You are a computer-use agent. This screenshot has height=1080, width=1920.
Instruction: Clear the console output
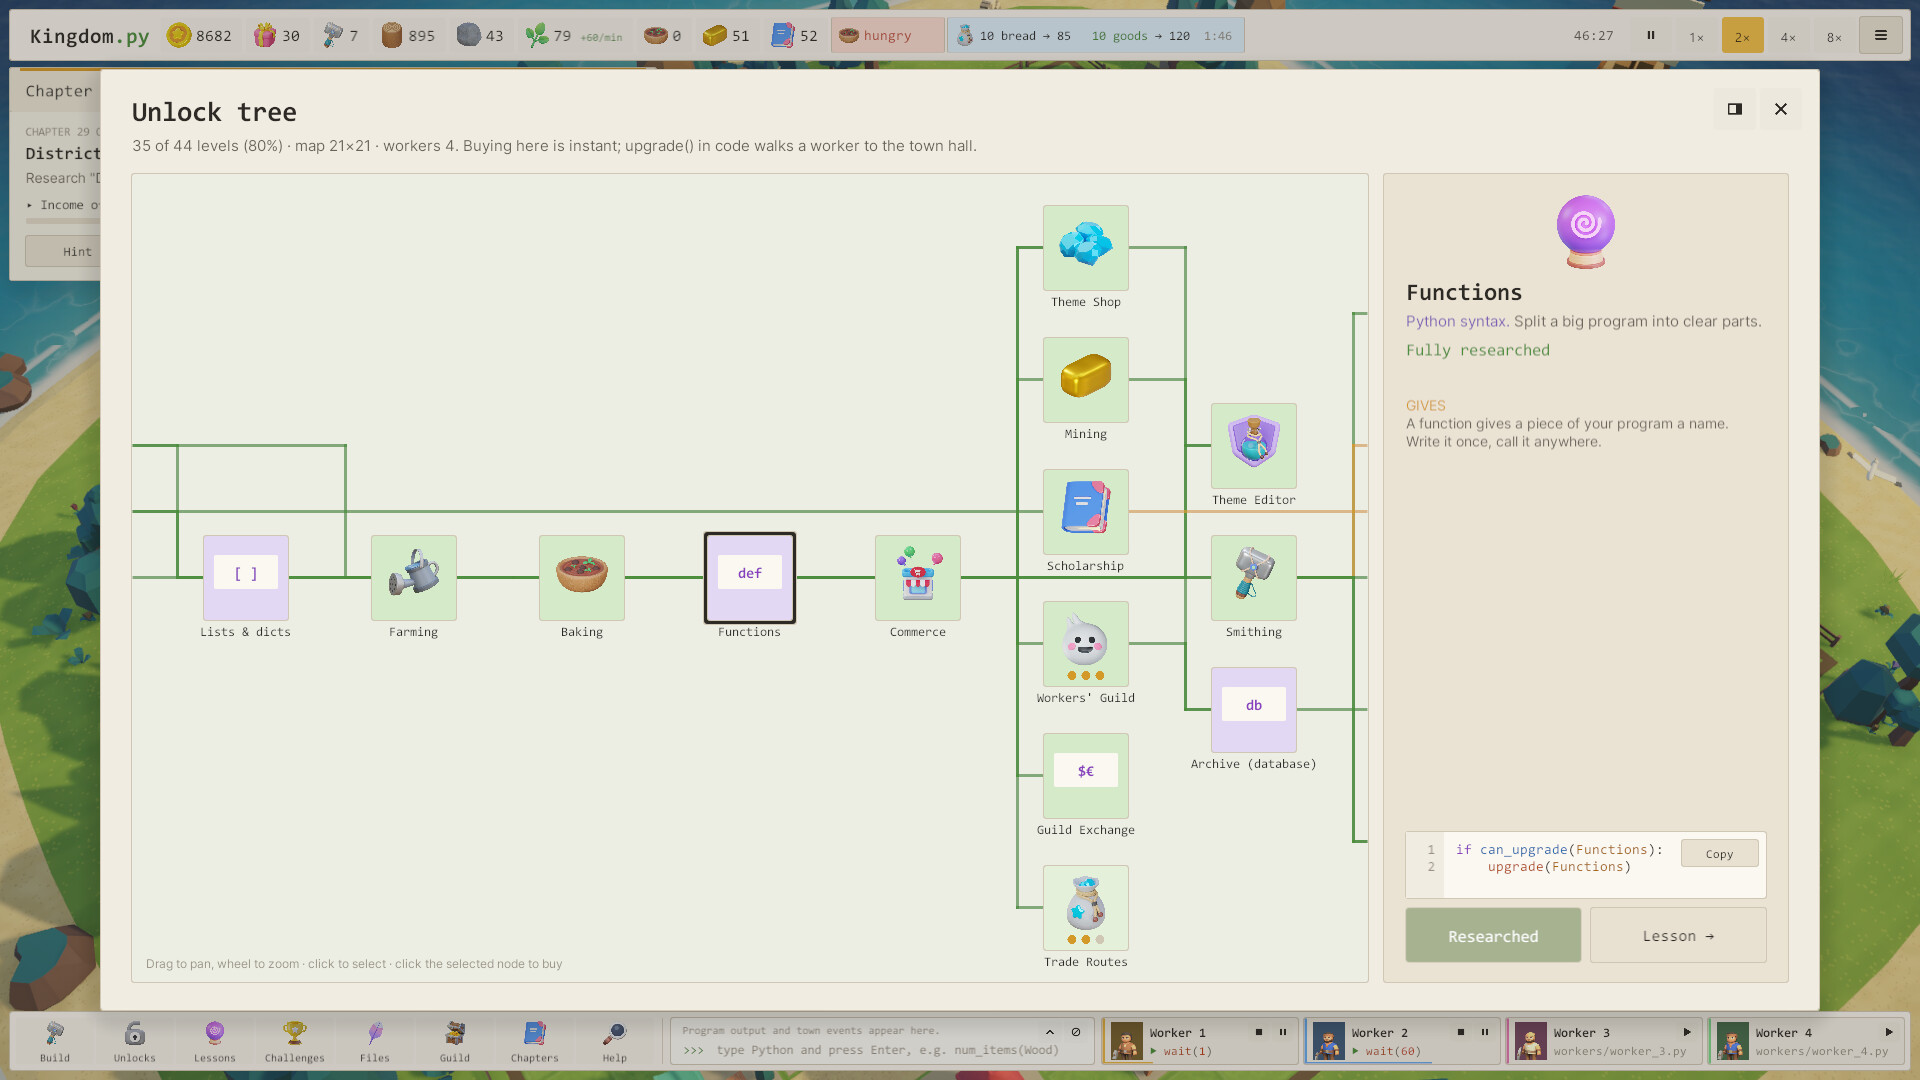1076,1032
